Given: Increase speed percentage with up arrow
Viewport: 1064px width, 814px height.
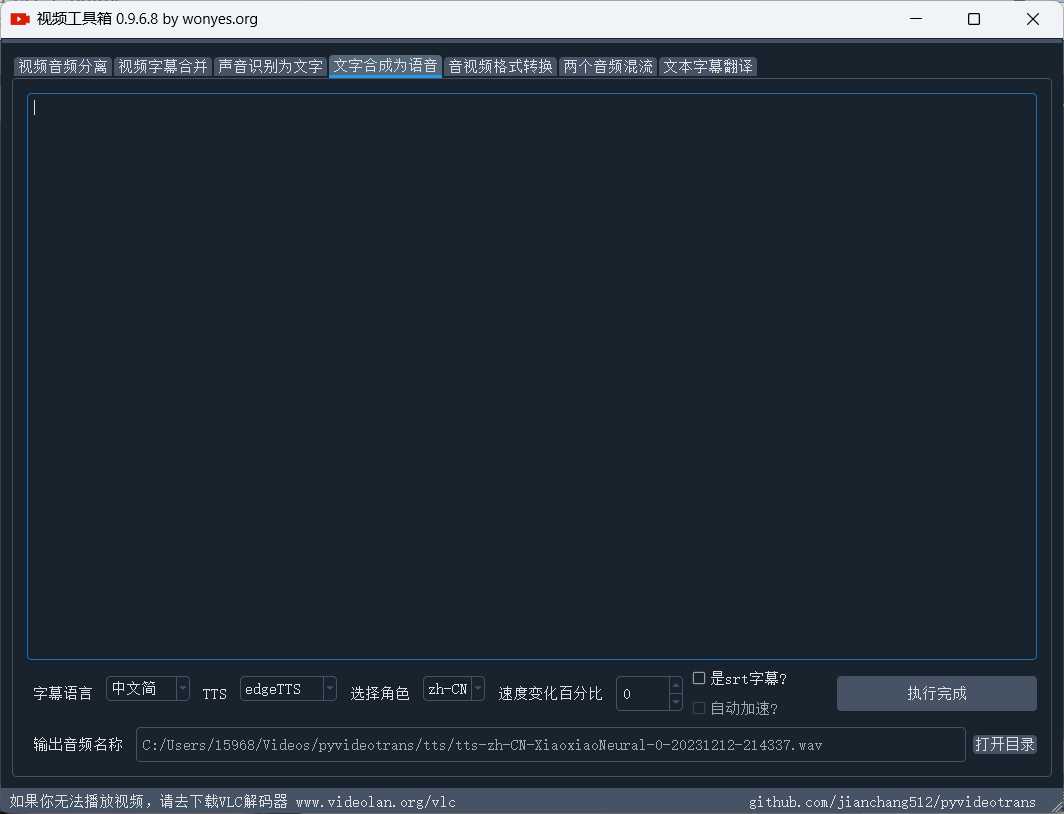Looking at the screenshot, I should point(676,685).
